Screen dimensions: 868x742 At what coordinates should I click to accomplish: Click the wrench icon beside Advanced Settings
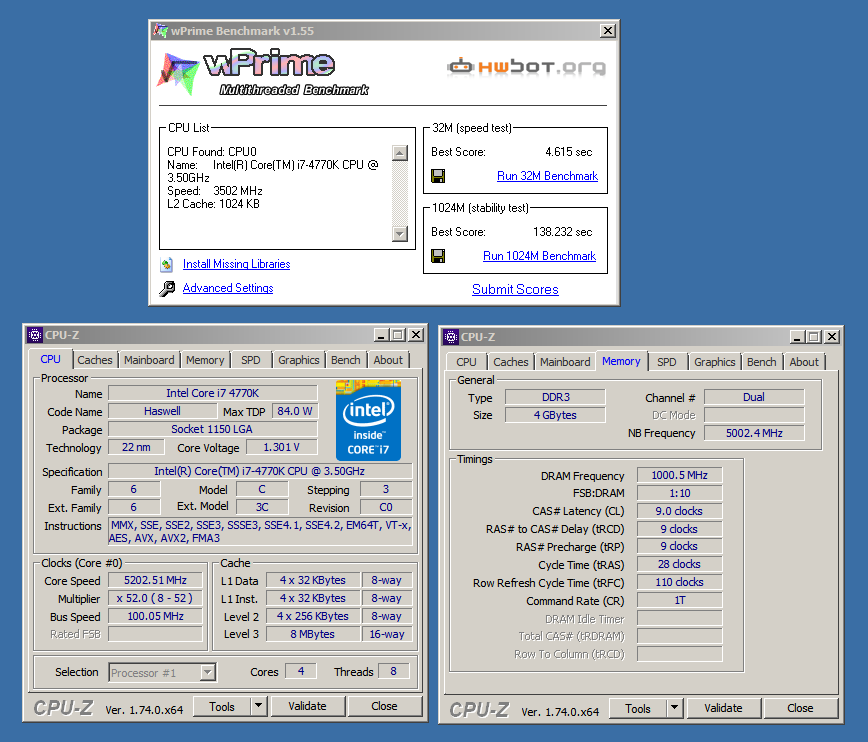pyautogui.click(x=167, y=288)
